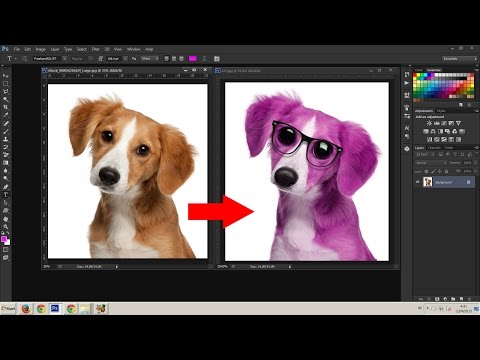The width and height of the screenshot is (480, 360).
Task: Toggle pixel layer filter in Layers panel
Action: point(441,155)
